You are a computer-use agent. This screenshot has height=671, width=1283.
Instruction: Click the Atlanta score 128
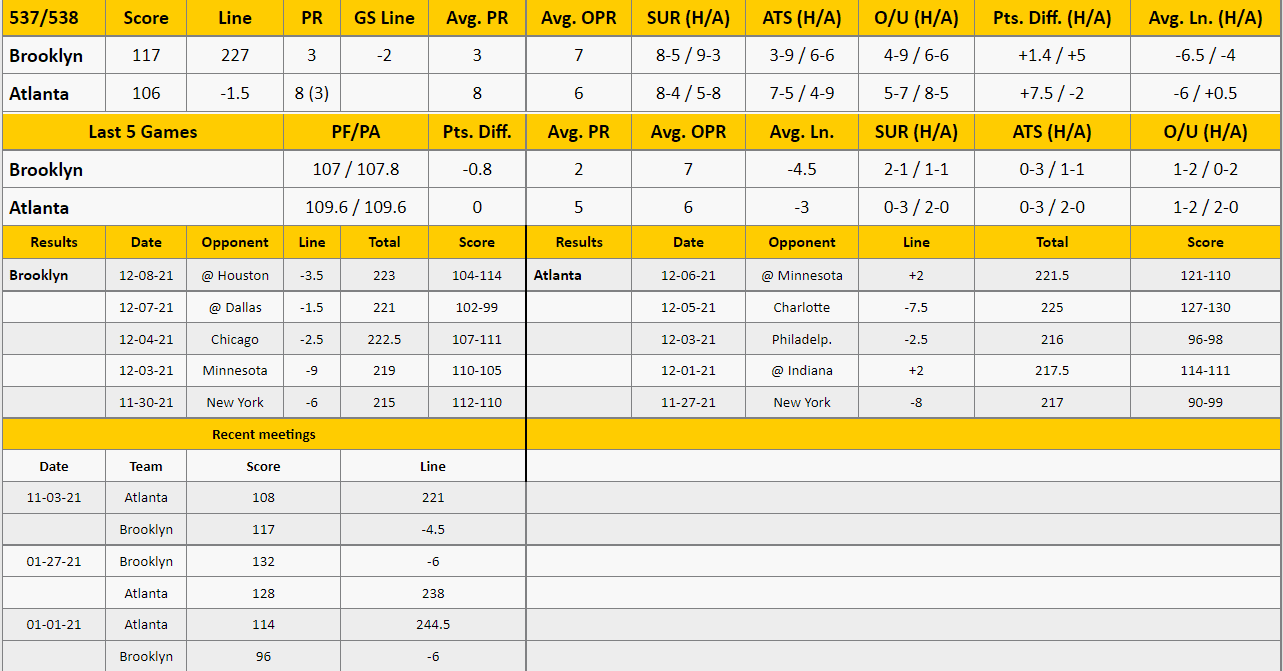(x=264, y=593)
